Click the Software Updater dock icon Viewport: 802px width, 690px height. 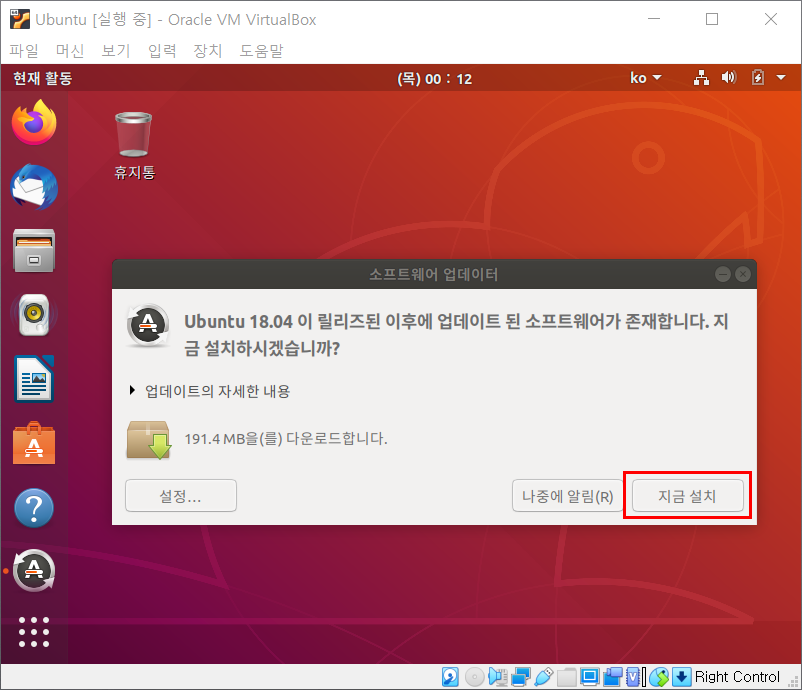(x=34, y=570)
